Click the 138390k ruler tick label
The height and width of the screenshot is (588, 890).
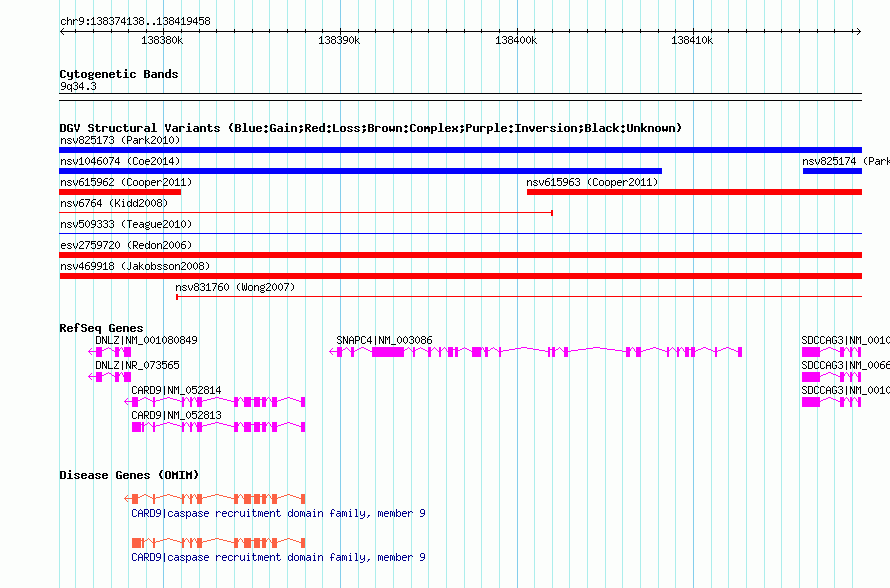tap(339, 40)
